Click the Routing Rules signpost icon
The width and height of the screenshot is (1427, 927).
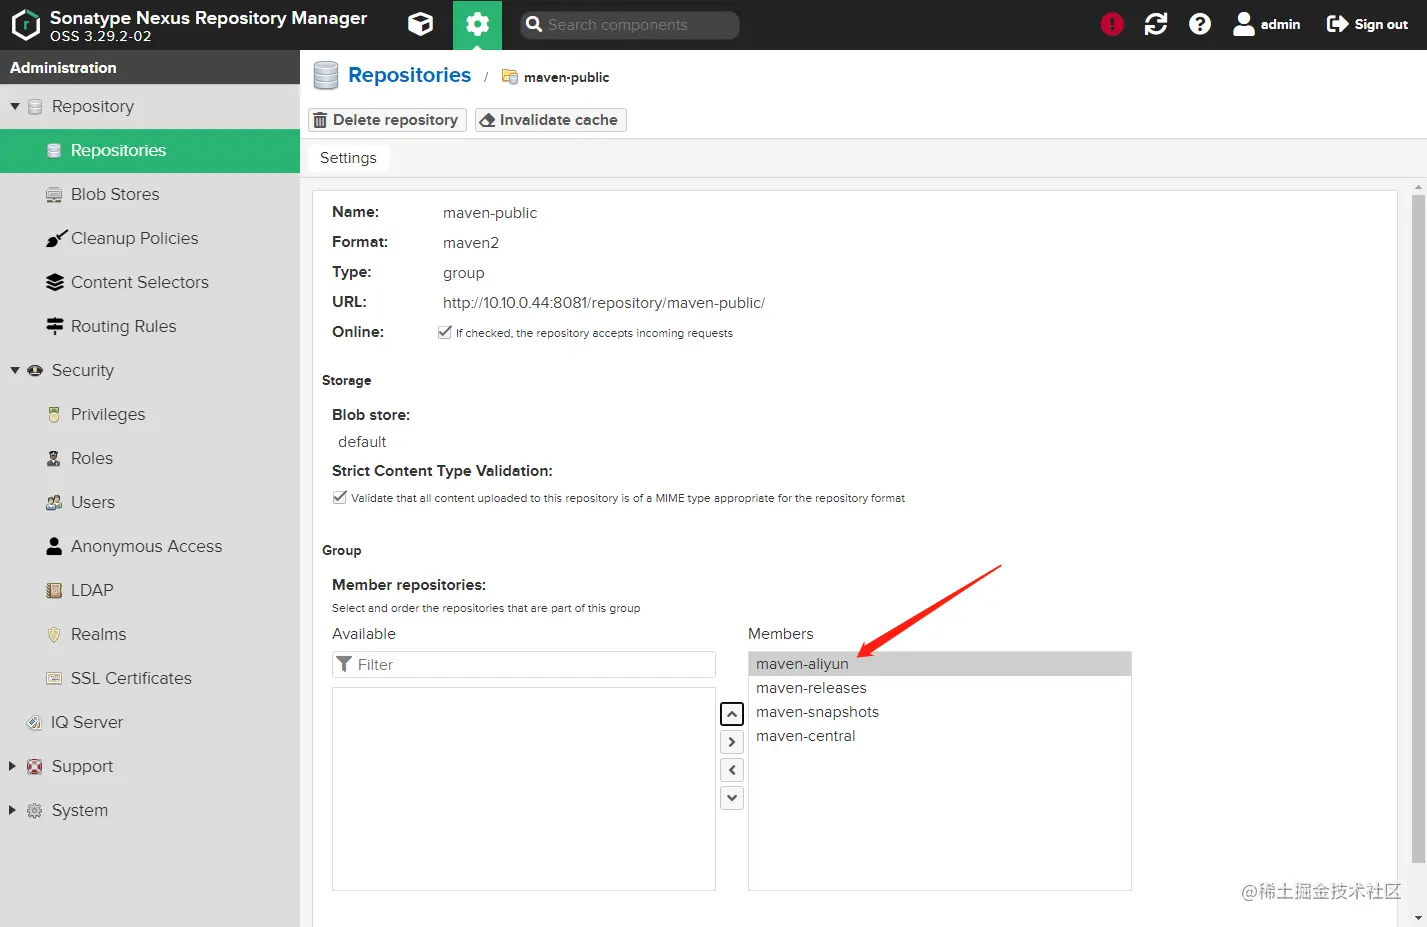coord(54,326)
